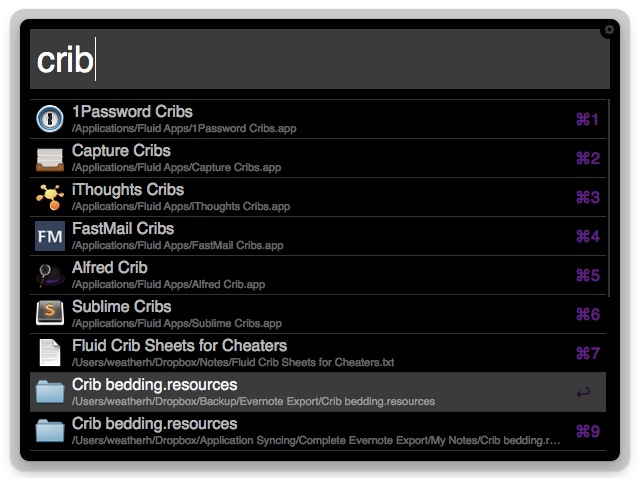640x478 pixels.
Task: Select the "iThoughts Cribs" result title
Action: coord(128,190)
